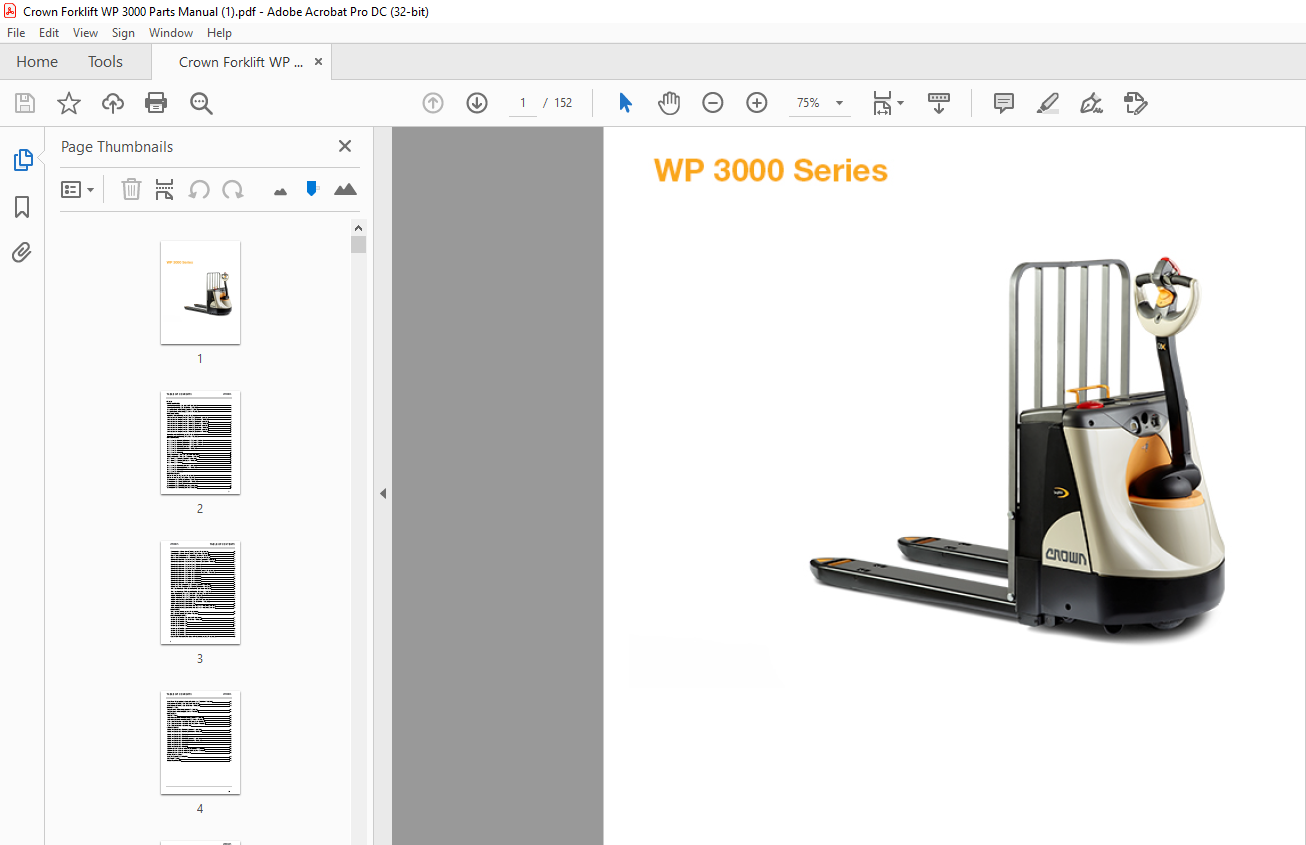Open the Edit menu
The image size is (1306, 845).
coord(49,33)
